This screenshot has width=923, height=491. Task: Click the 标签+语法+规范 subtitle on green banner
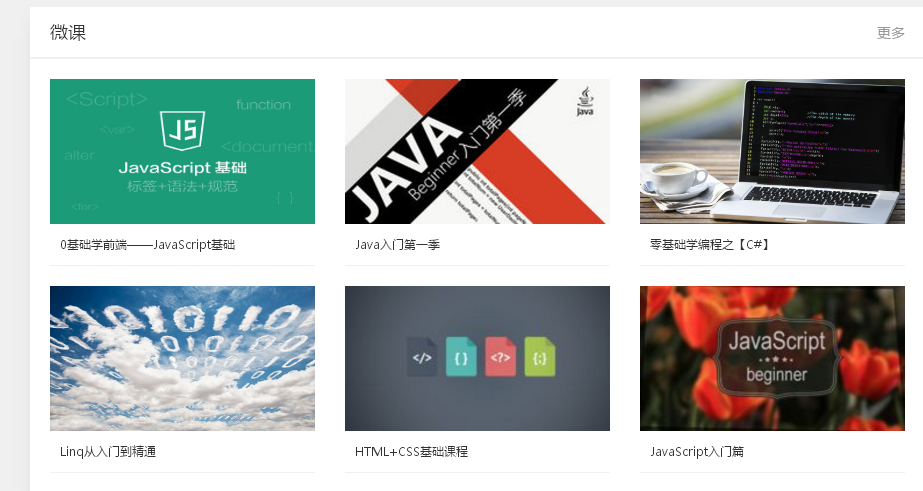tap(182, 187)
